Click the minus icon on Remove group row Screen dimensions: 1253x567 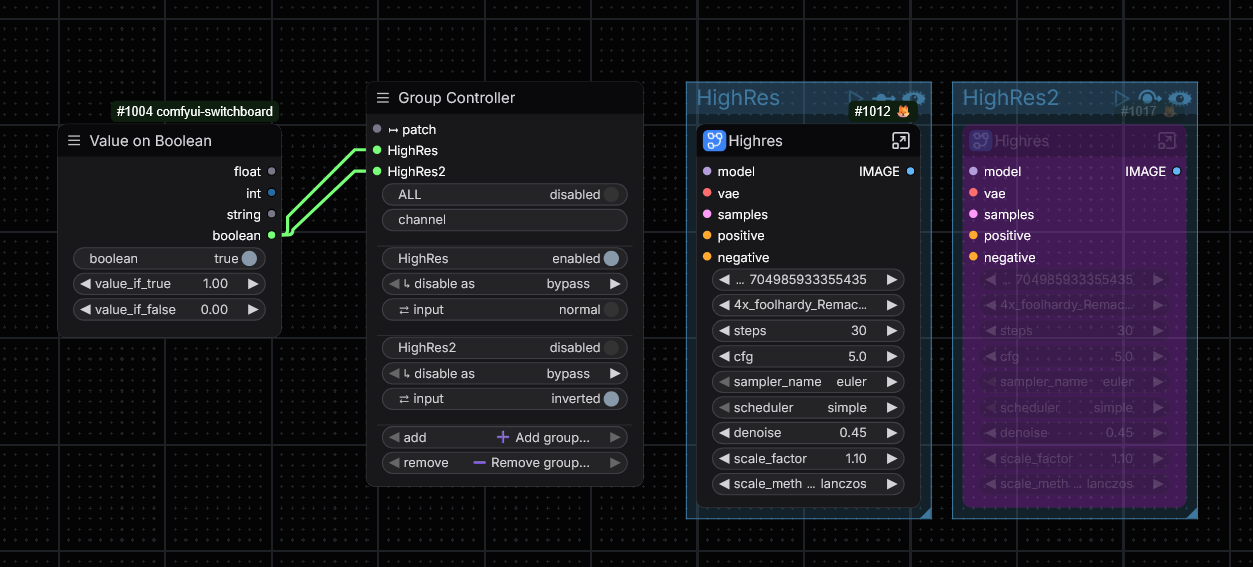[479, 463]
